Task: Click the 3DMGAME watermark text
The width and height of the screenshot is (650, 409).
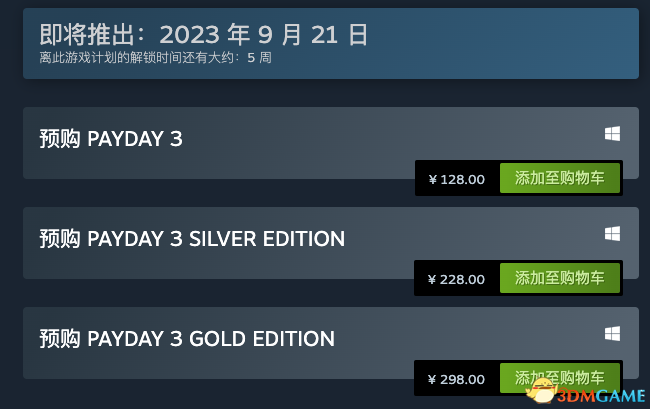Action: click(x=598, y=395)
